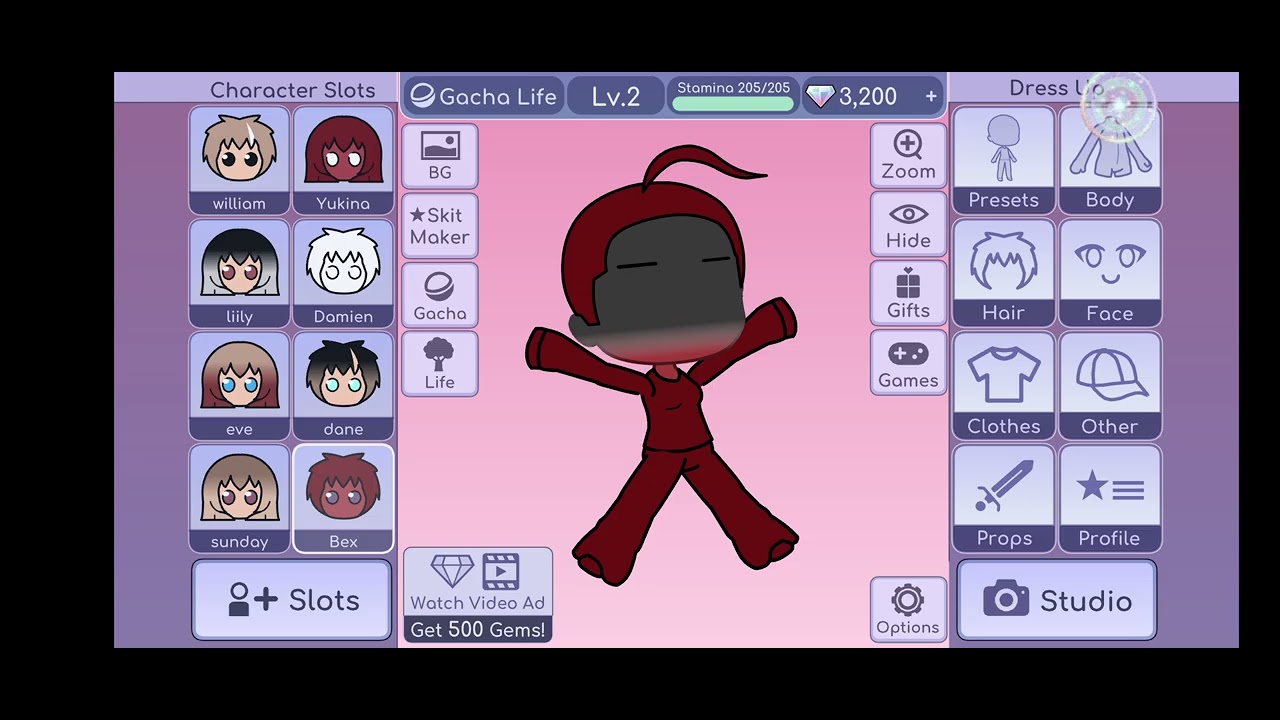1280x720 pixels.
Task: Open the Gacha menu
Action: (x=440, y=296)
